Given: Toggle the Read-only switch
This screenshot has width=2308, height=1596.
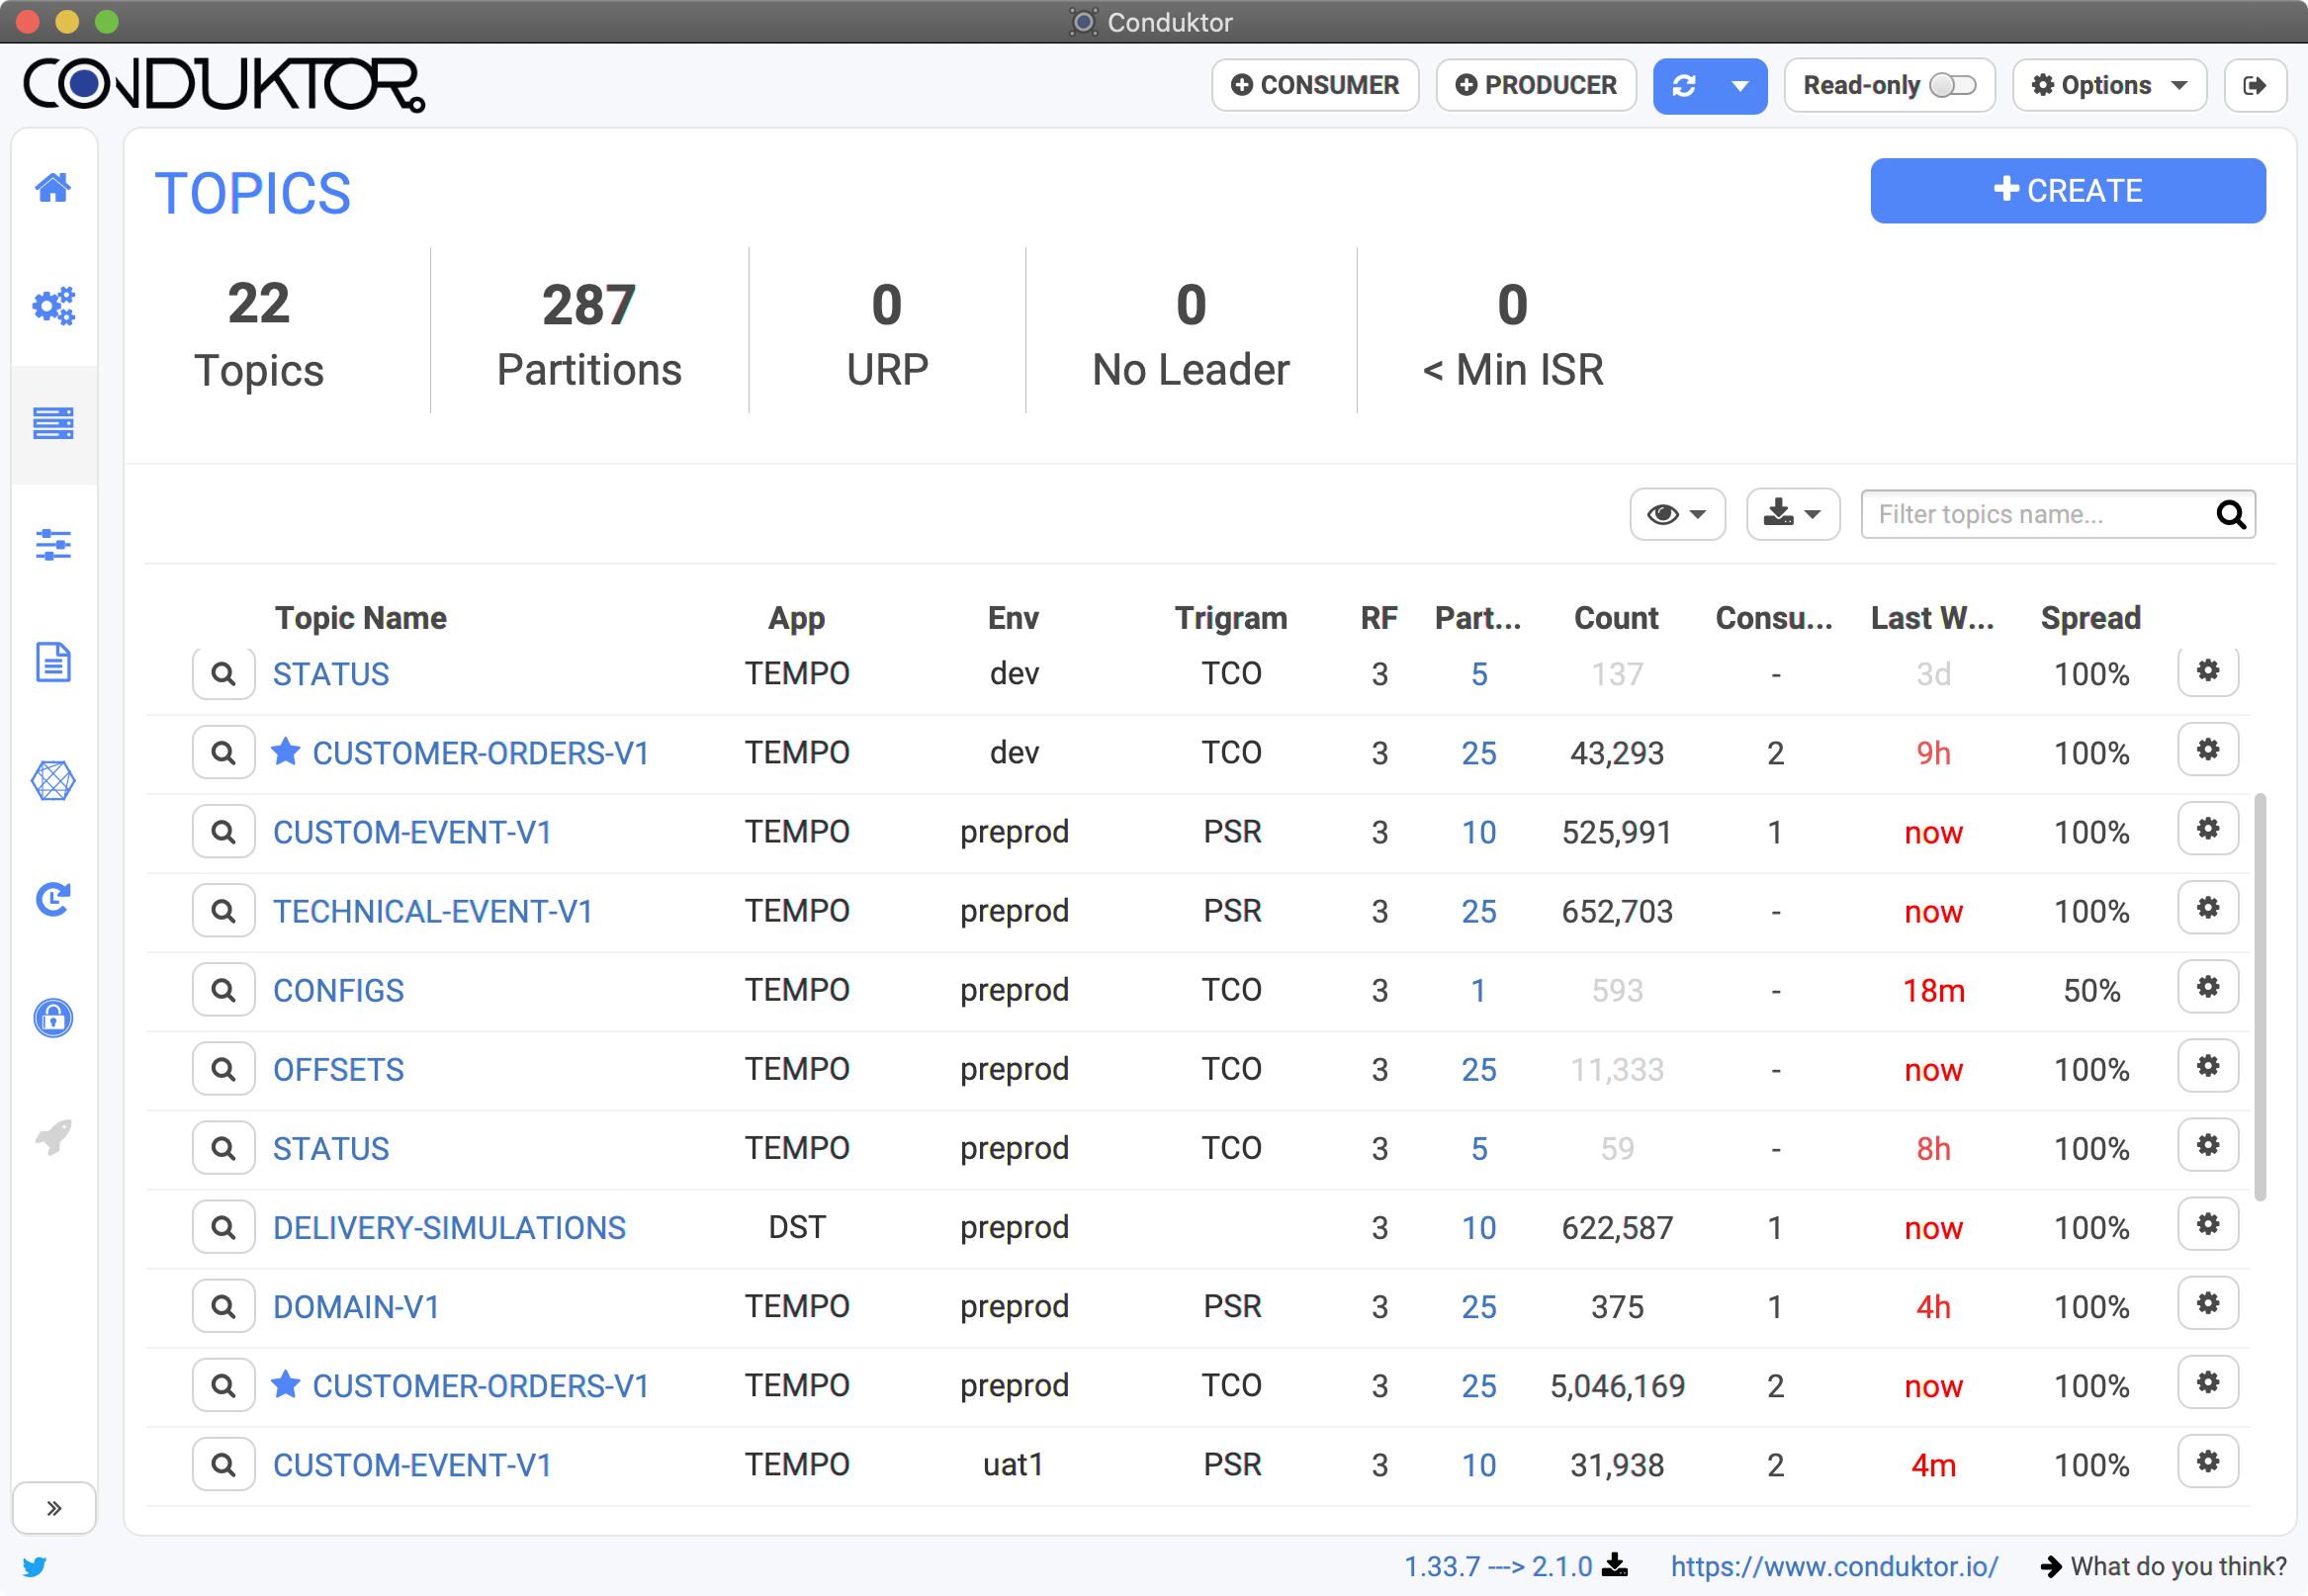Looking at the screenshot, I should [x=1952, y=86].
